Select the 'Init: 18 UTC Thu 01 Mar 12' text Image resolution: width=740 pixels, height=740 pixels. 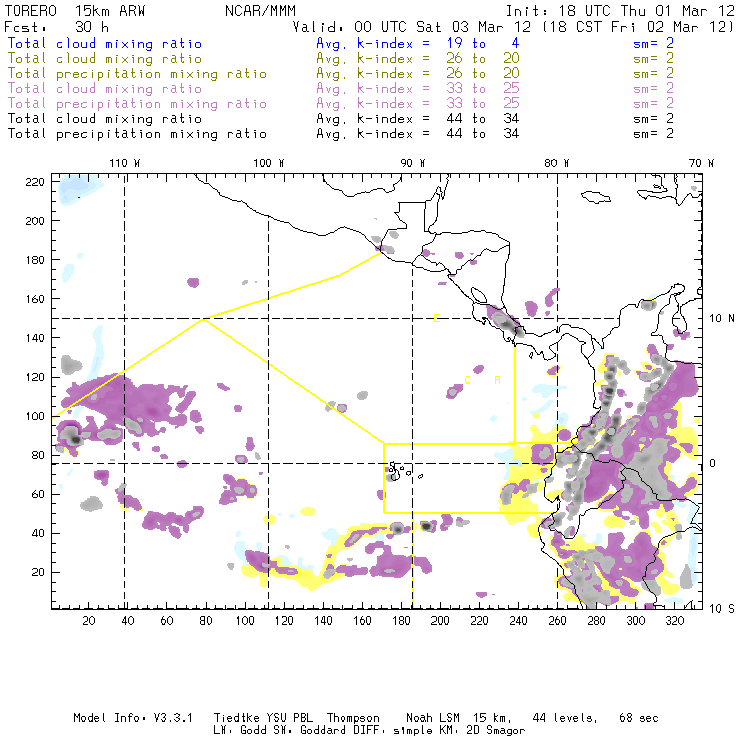pyautogui.click(x=620, y=10)
